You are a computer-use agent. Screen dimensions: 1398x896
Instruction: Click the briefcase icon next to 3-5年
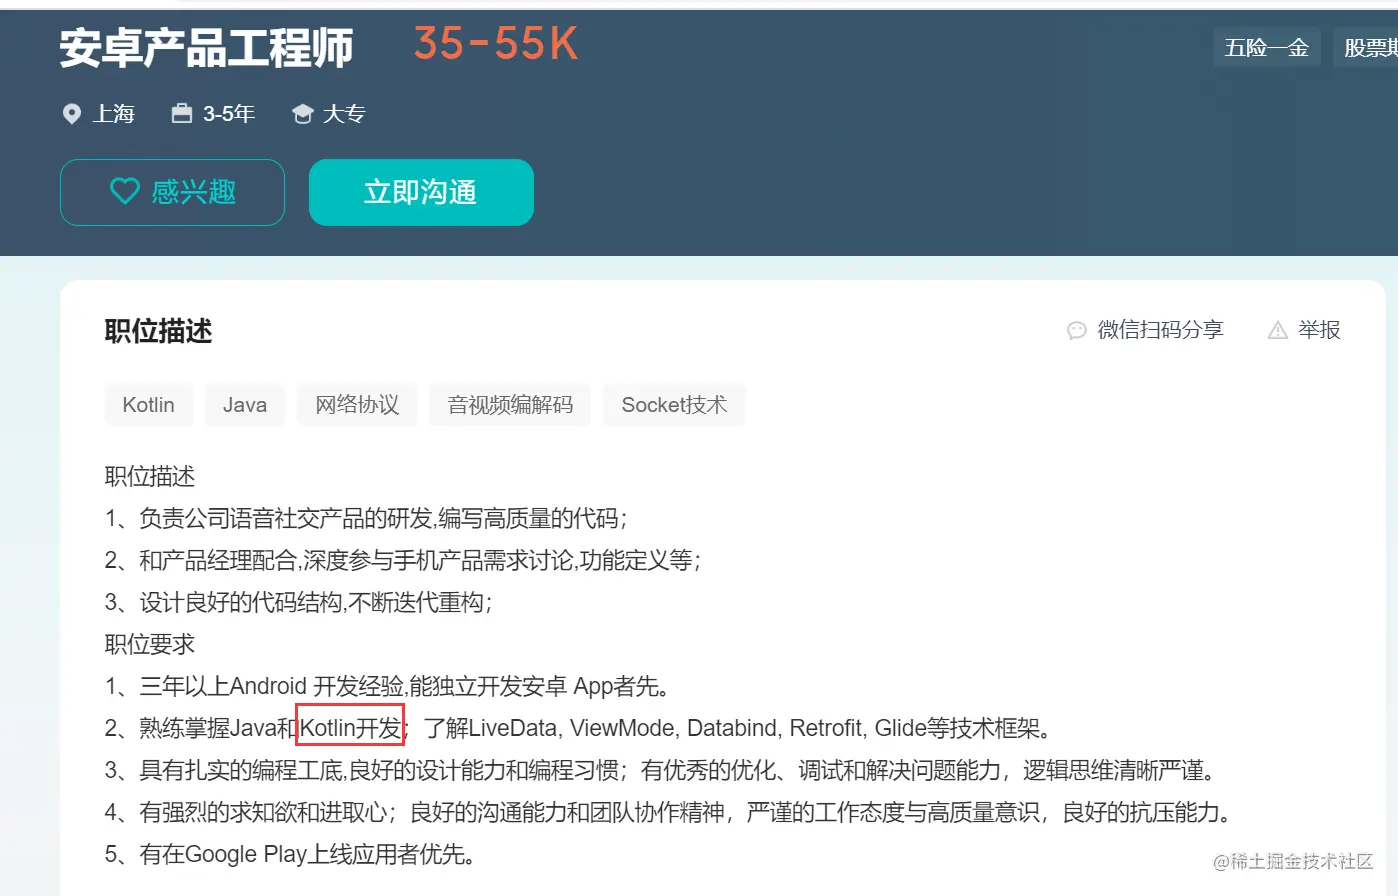coord(181,114)
